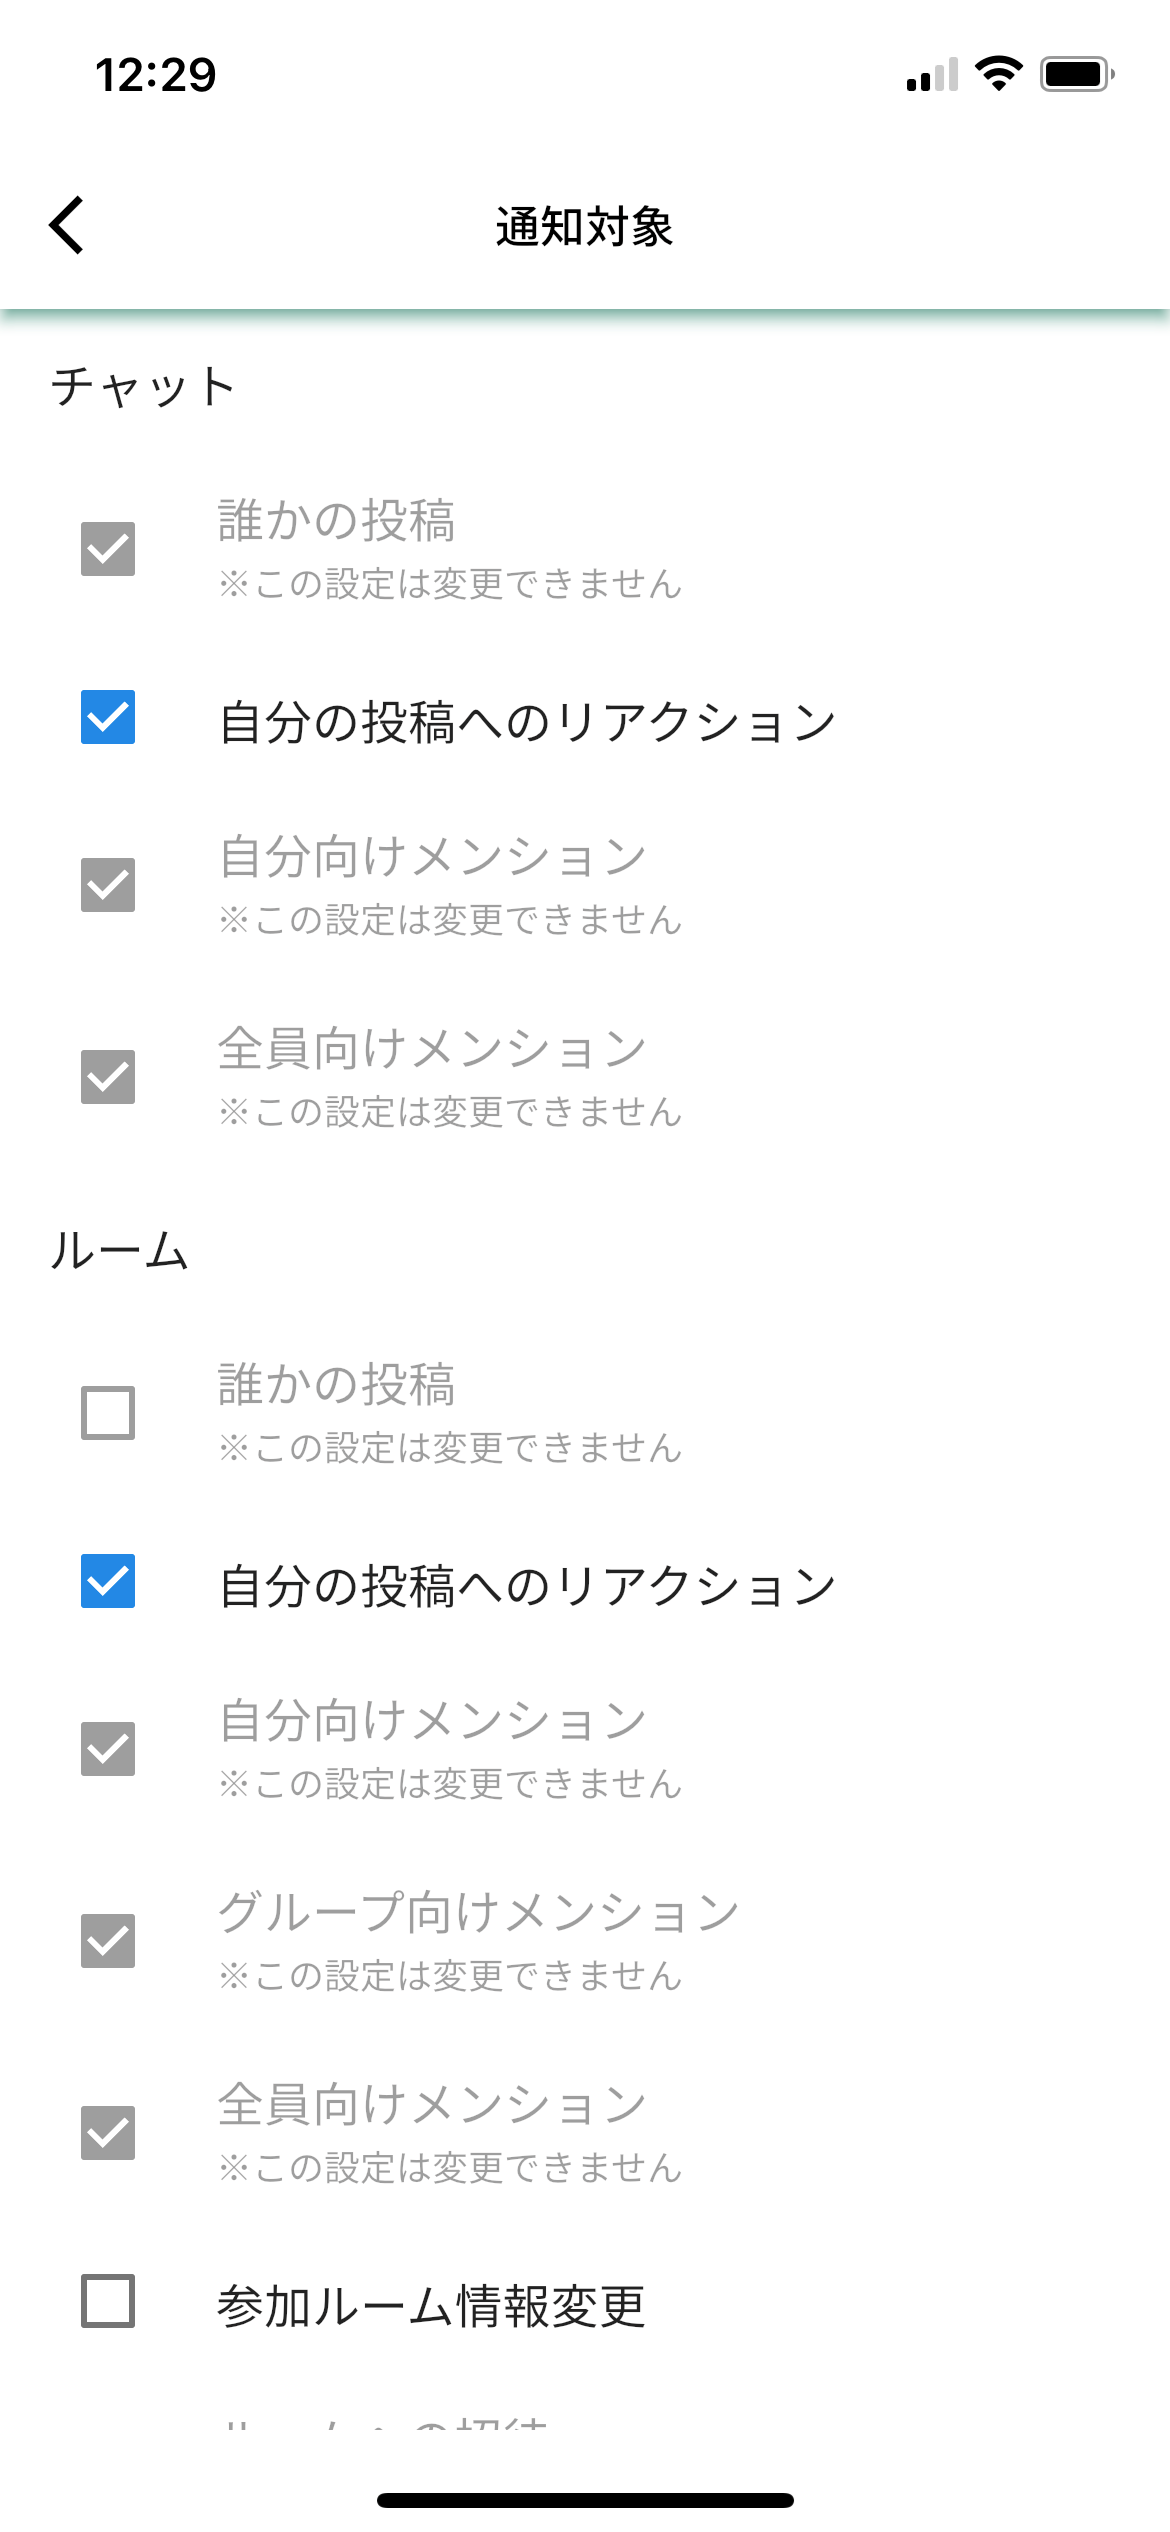Screen dimensions: 1170x2532
Task: Enable 参加ルーム情報変更 checkbox
Action: [108, 2301]
